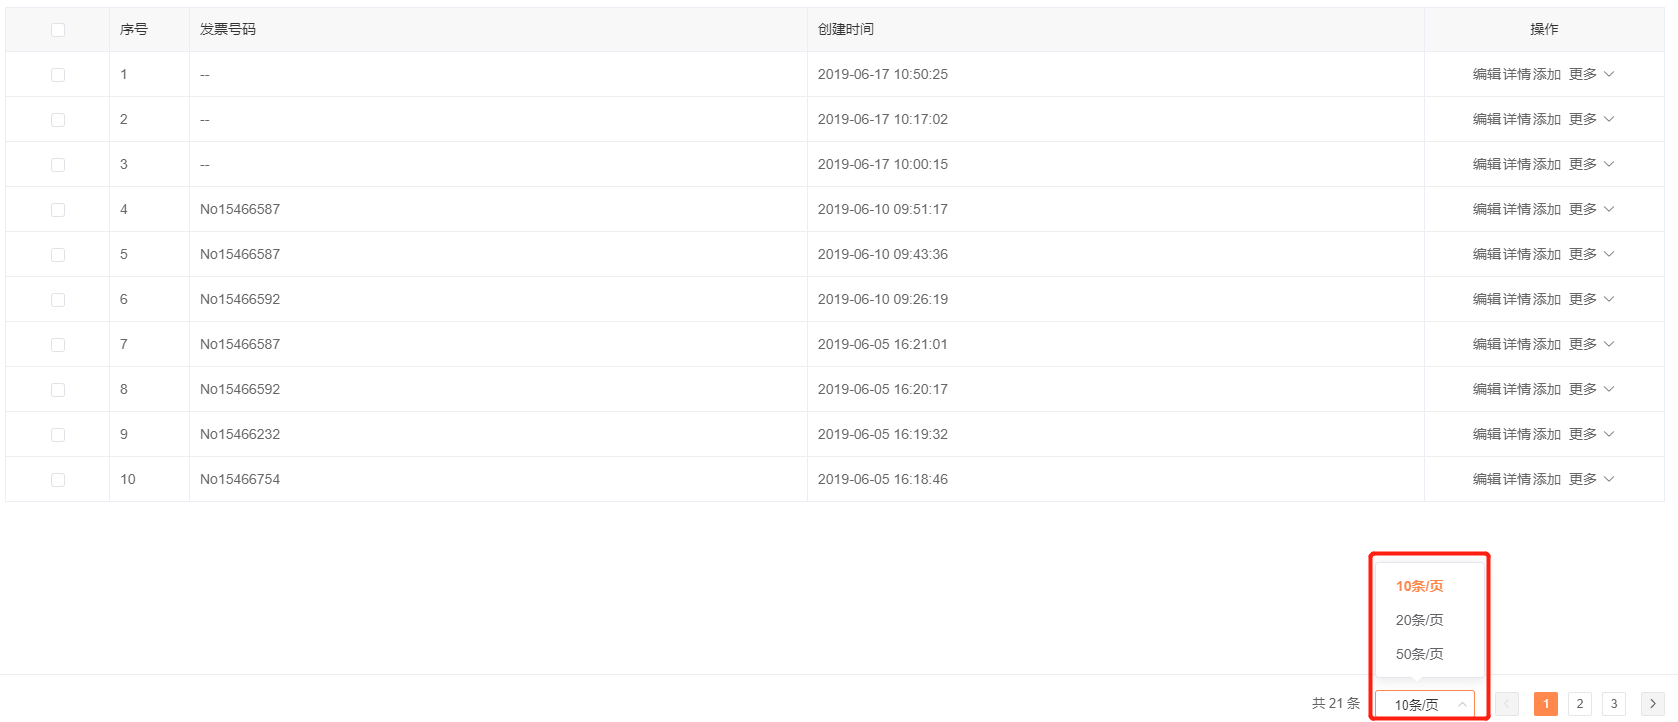Jump to page 2
This screenshot has height=722, width=1678.
click(x=1580, y=704)
